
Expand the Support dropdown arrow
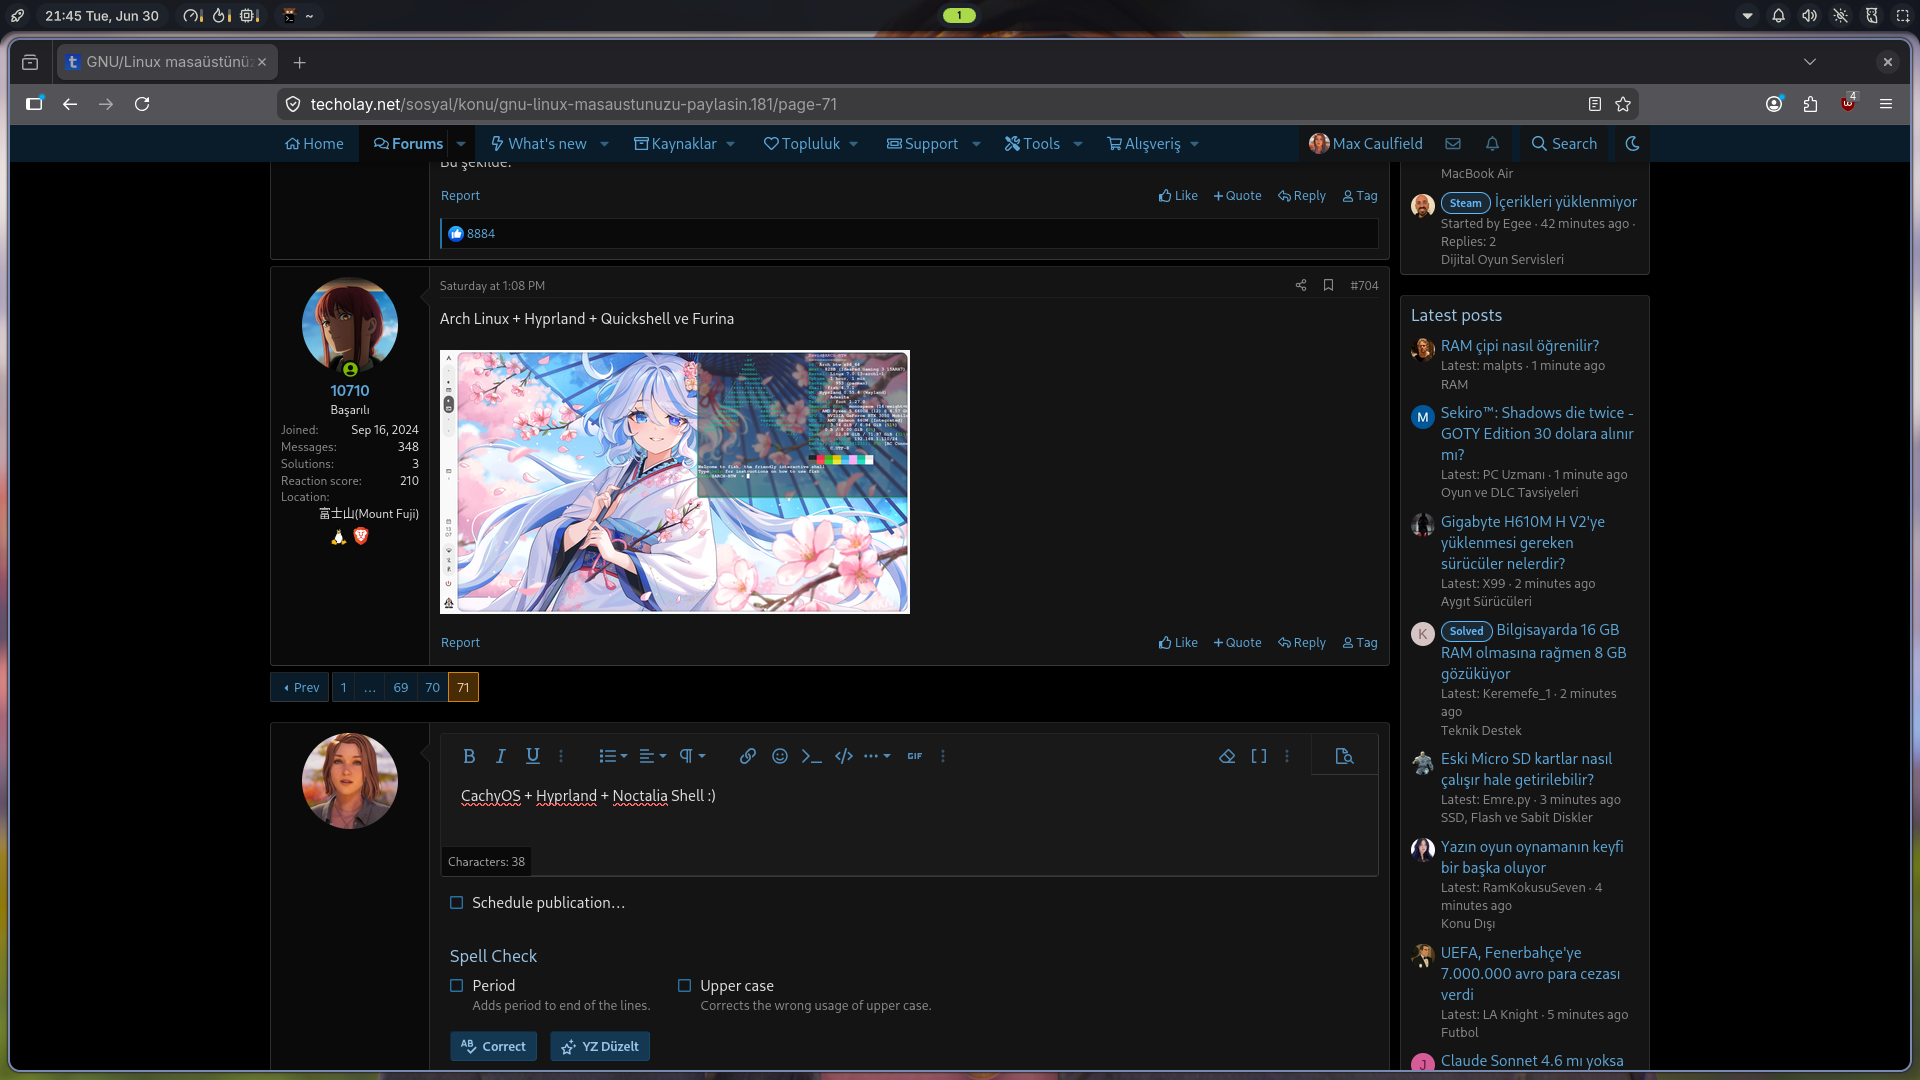click(976, 144)
